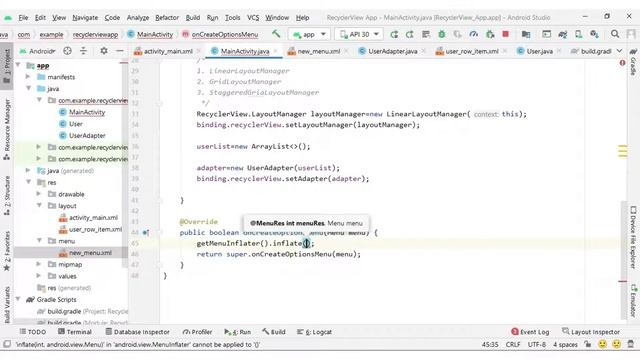
Task: Open the Profiler tool window
Action: [197, 332]
